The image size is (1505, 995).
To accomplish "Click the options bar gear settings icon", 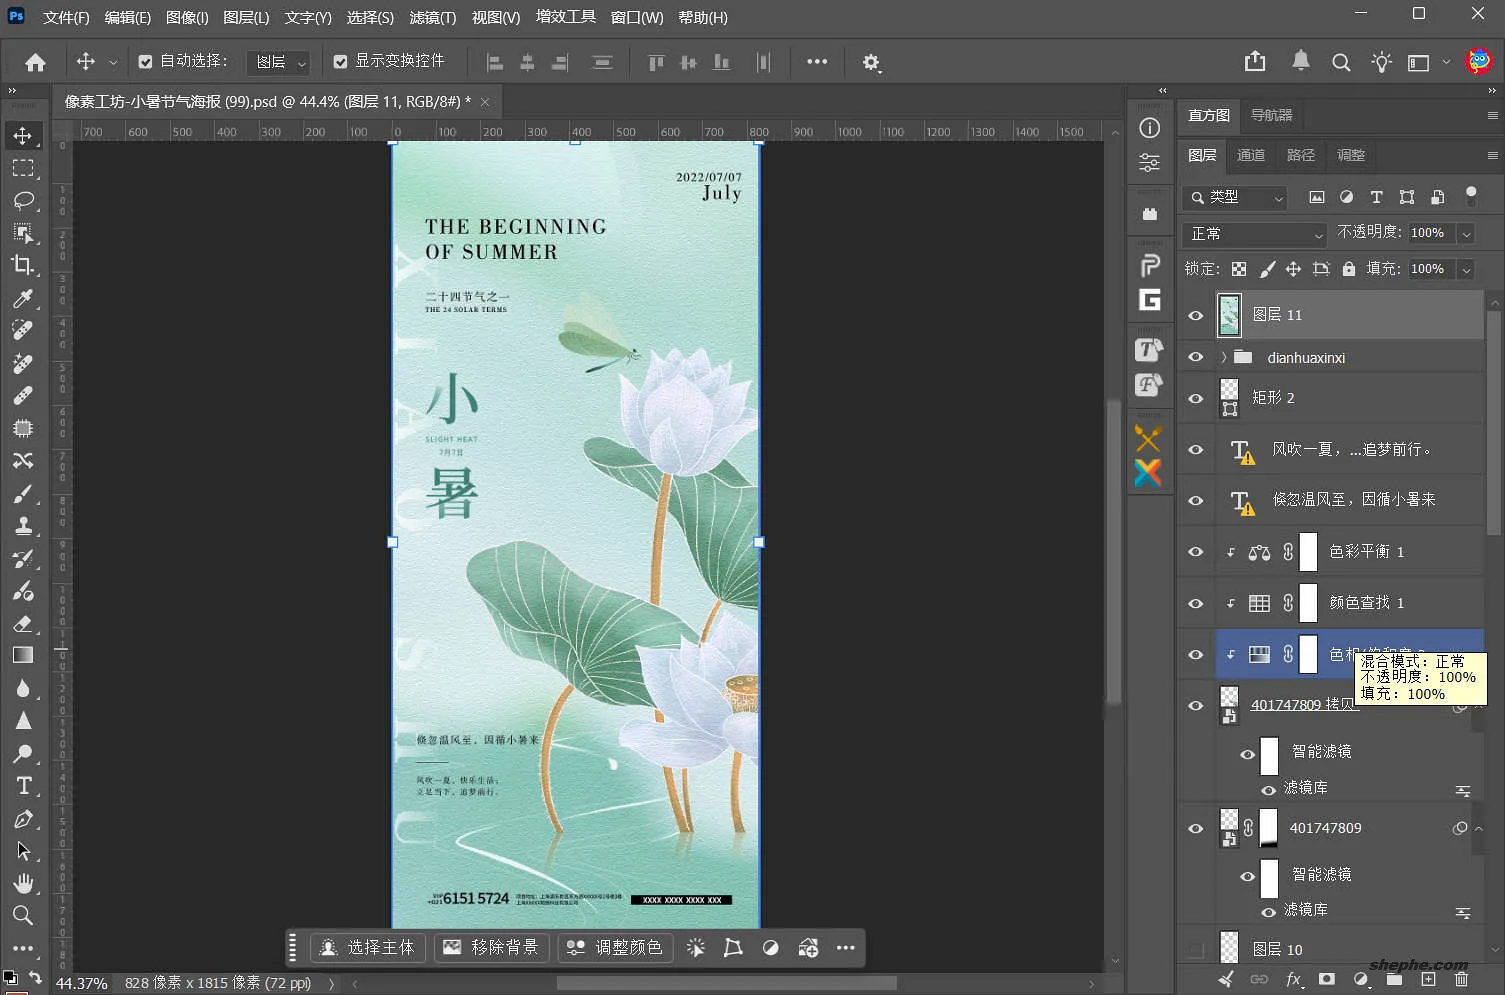I will point(871,62).
